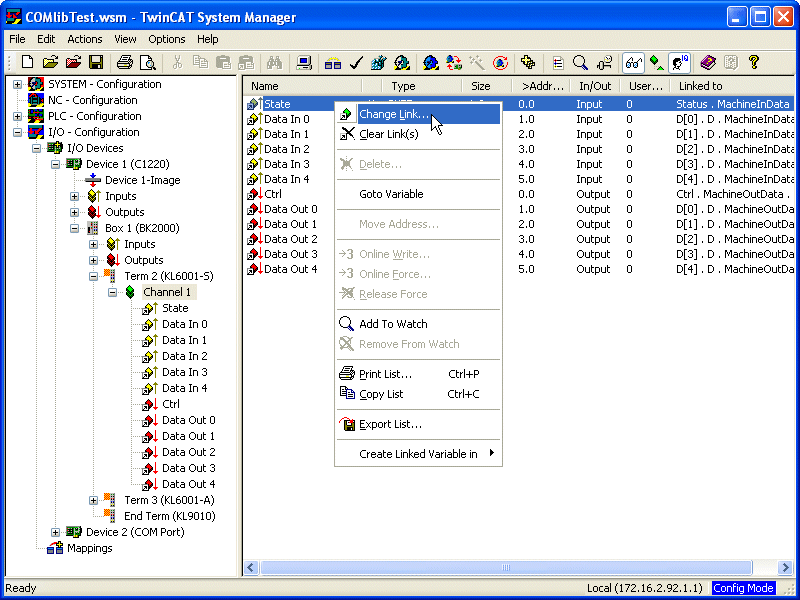This screenshot has height=600, width=800.
Task: Select Add To Watch in the context menu
Action: pos(418,324)
